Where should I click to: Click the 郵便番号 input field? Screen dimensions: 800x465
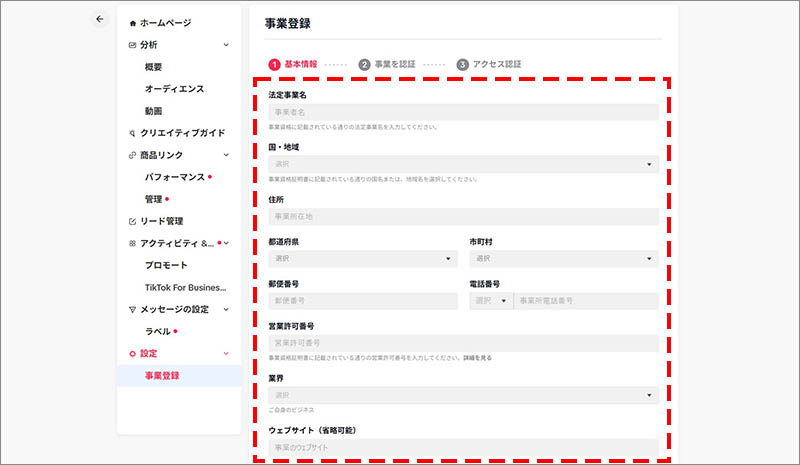pos(362,301)
